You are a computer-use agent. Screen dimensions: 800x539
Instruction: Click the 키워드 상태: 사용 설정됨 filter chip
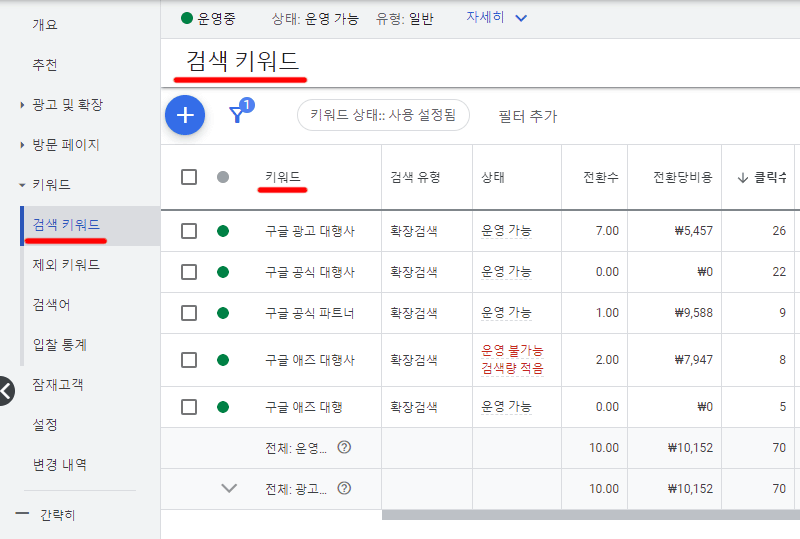[383, 115]
